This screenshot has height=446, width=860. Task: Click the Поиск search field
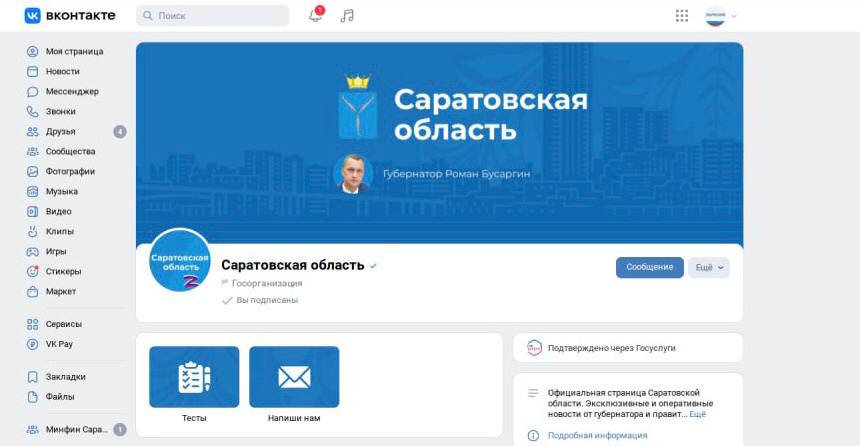tap(212, 16)
